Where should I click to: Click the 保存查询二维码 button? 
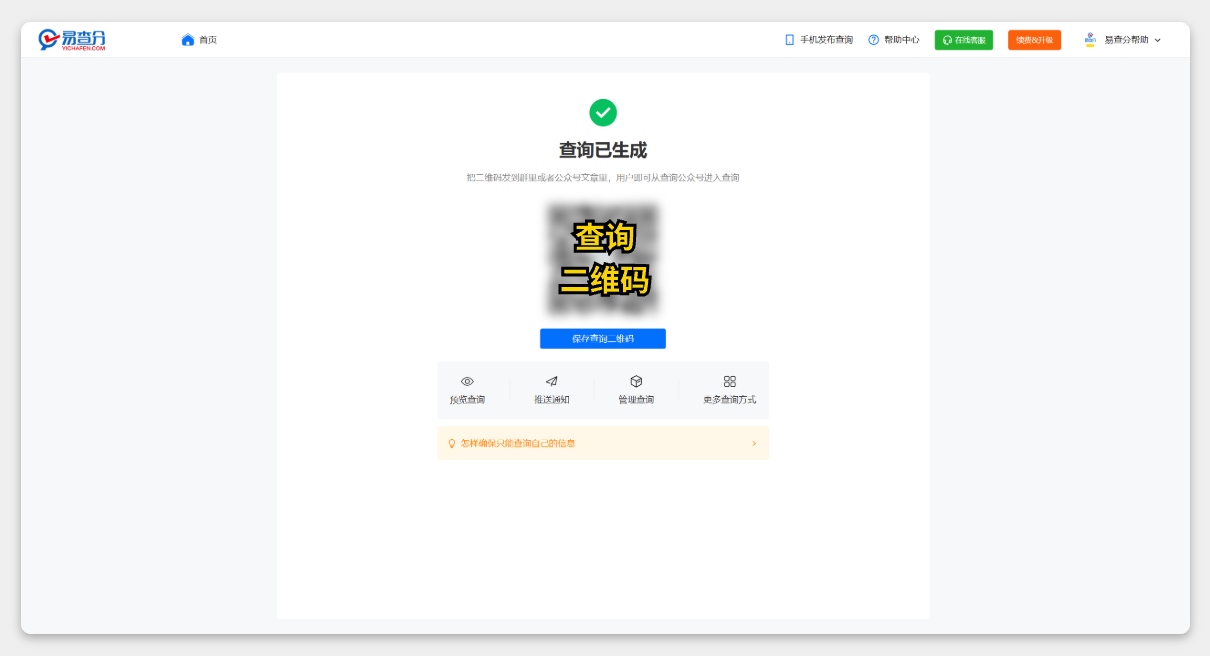pos(602,338)
